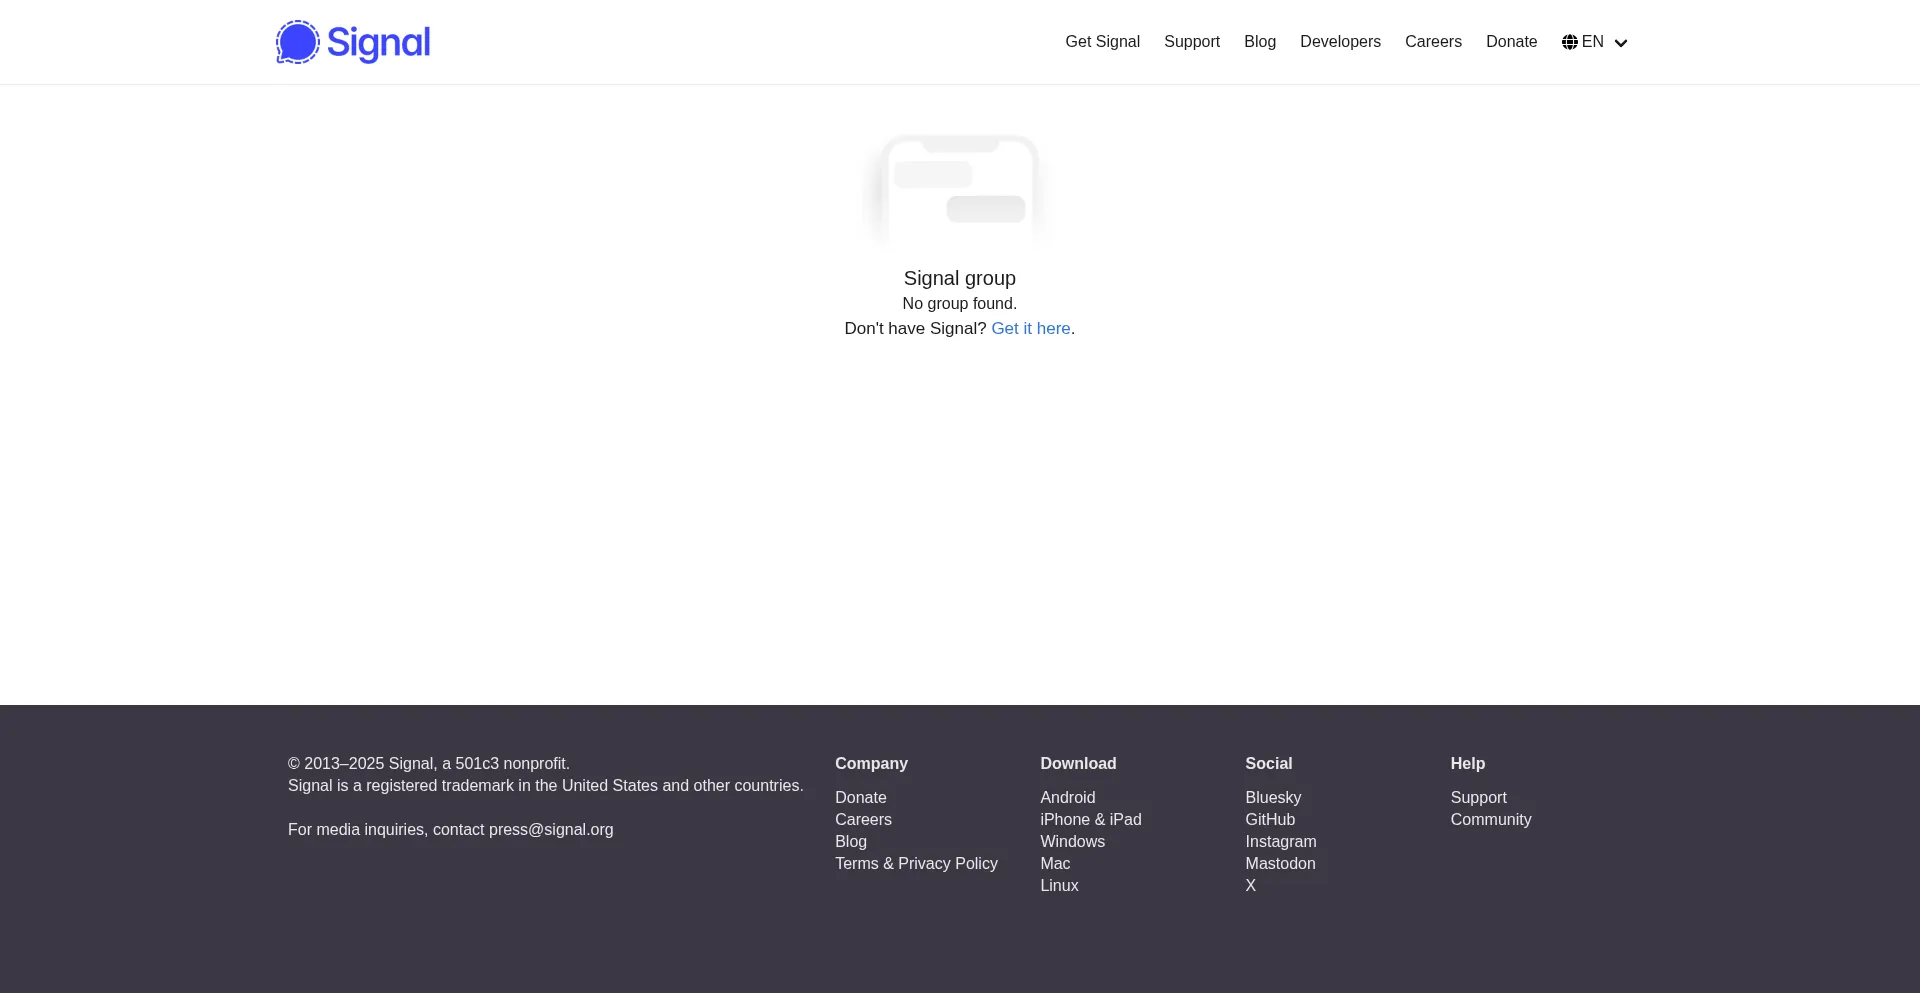Viewport: 1920px width, 993px height.
Task: Click the Linux download link
Action: (1059, 886)
